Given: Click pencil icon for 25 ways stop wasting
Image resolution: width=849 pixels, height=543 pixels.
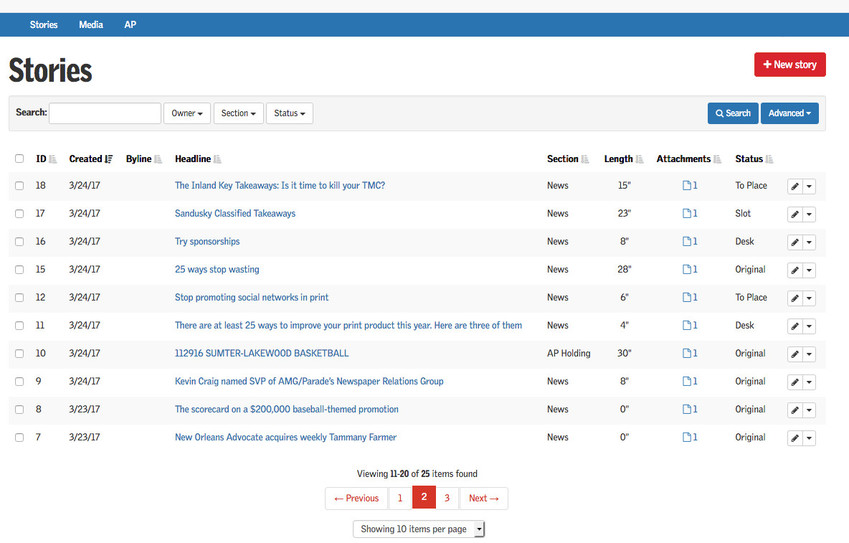Looking at the screenshot, I should coord(794,270).
